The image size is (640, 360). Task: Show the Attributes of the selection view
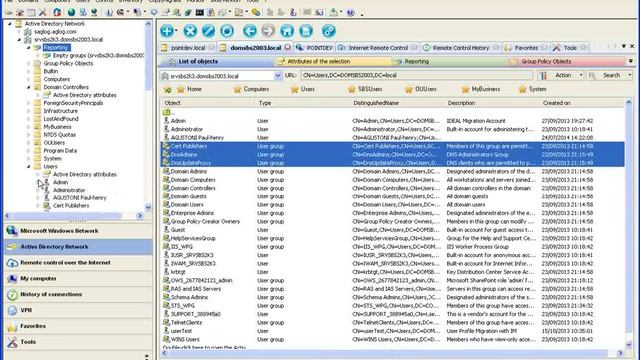(333, 61)
